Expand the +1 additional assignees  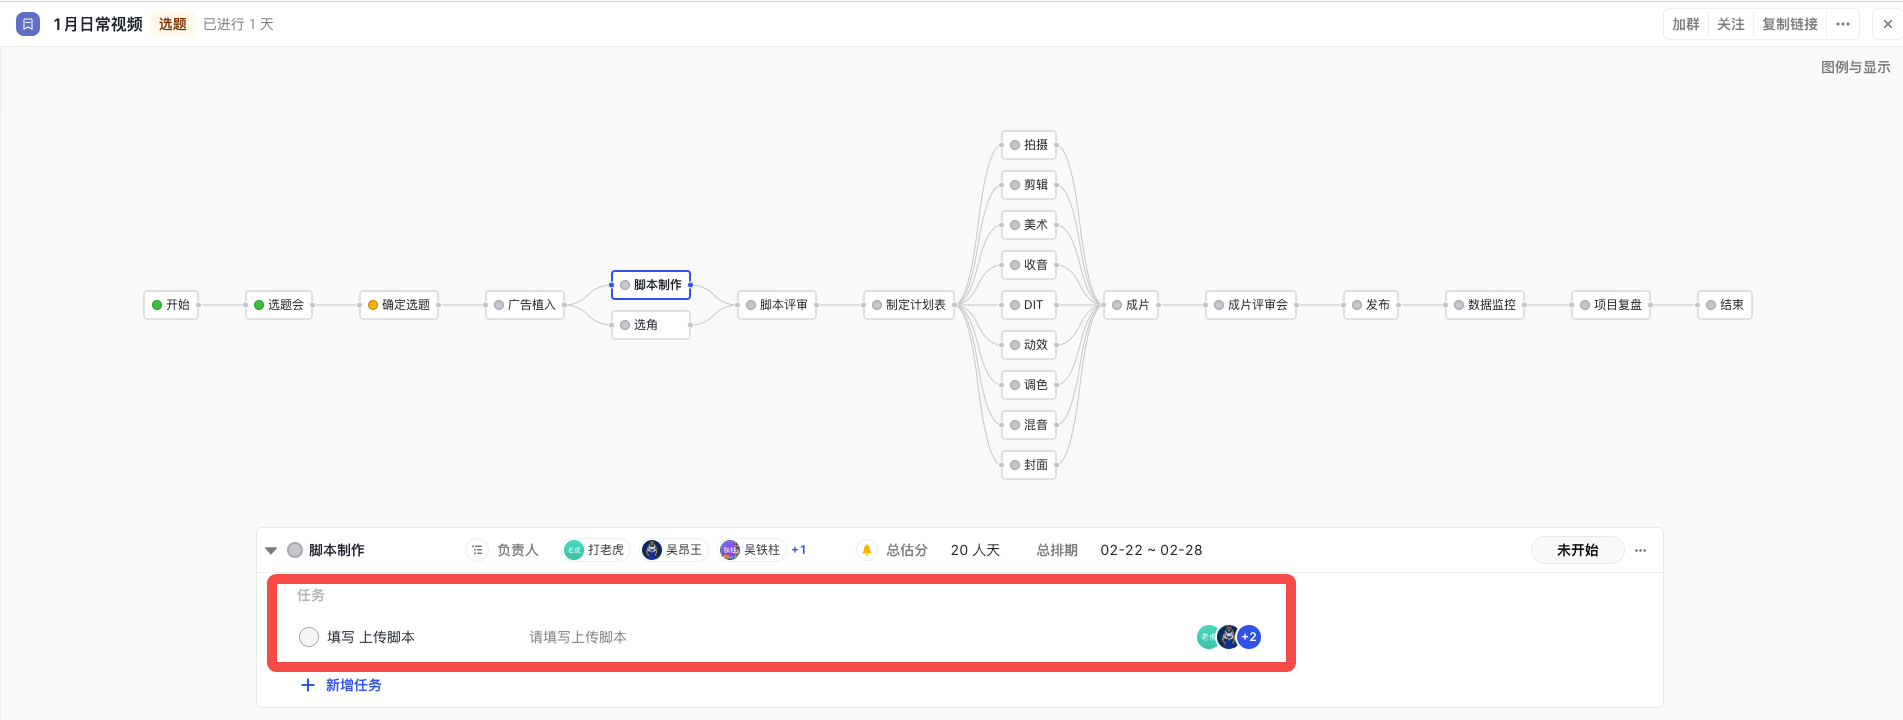click(798, 550)
